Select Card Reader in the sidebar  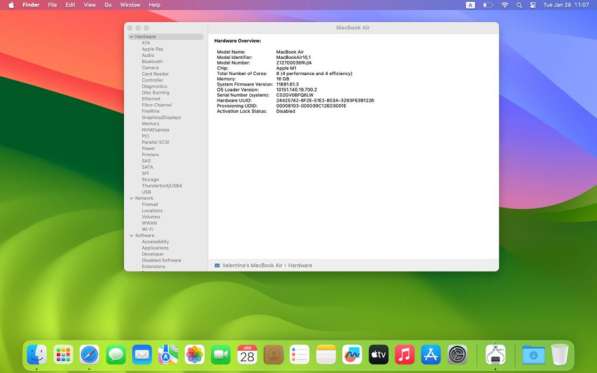click(155, 74)
